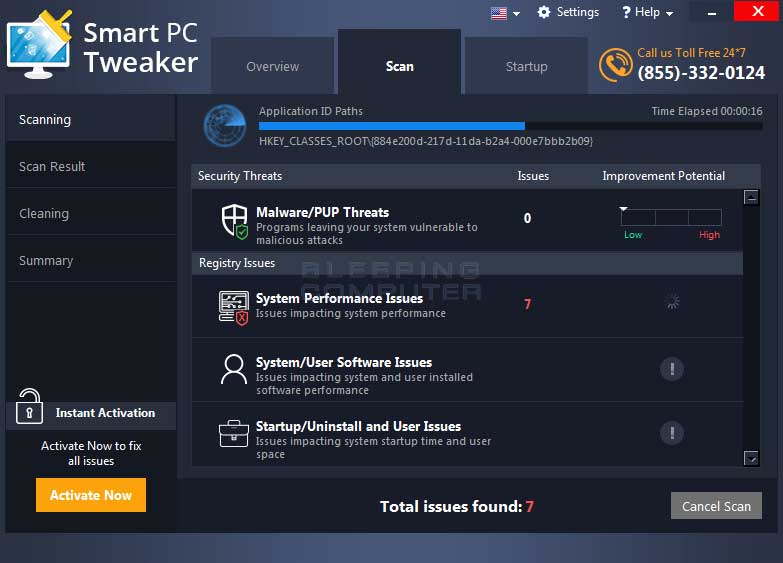
Task: Click the Settings gear icon
Action: (544, 13)
